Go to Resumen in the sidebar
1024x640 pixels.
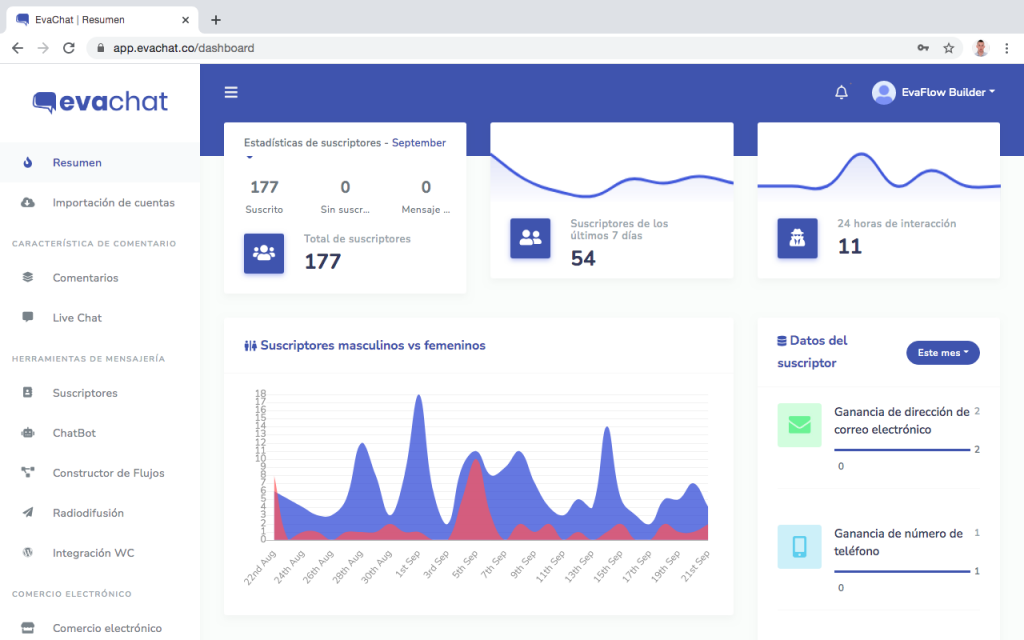coord(77,162)
